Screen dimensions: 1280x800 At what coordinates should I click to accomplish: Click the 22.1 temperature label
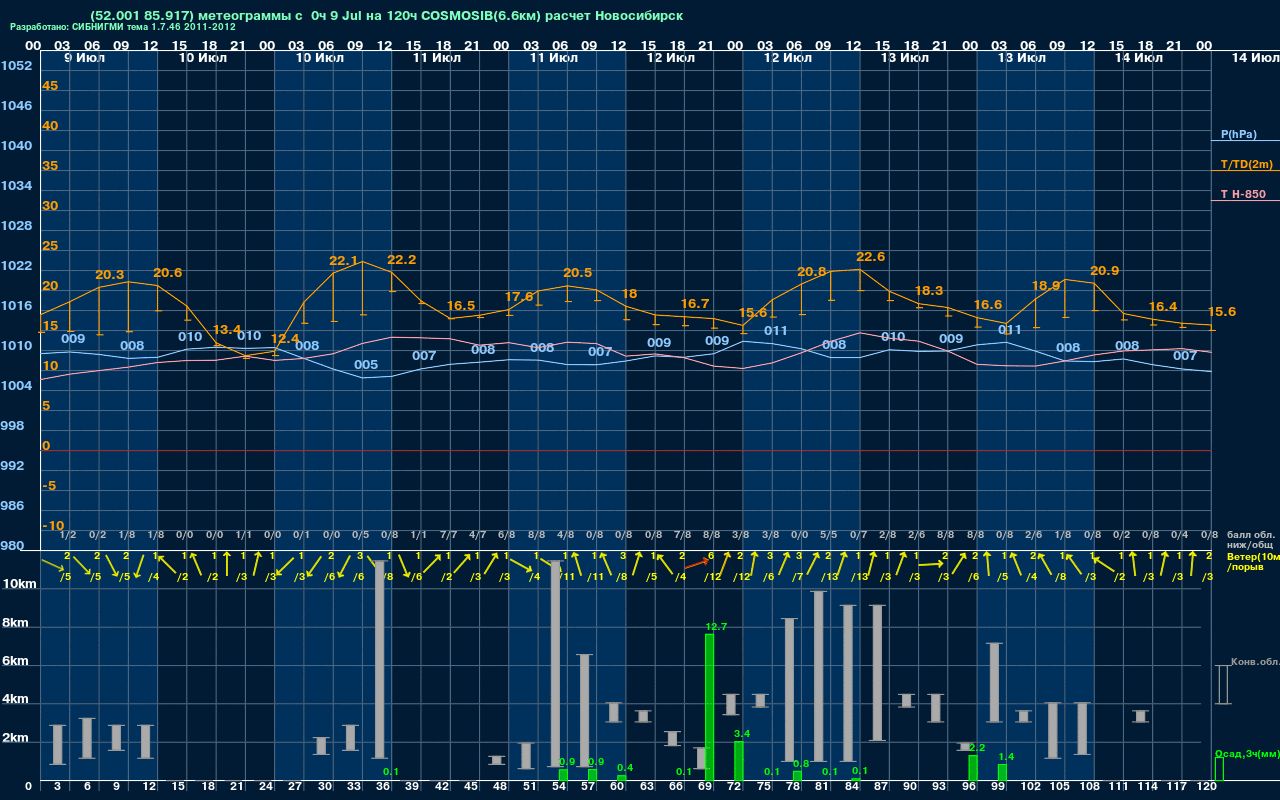click(x=344, y=261)
